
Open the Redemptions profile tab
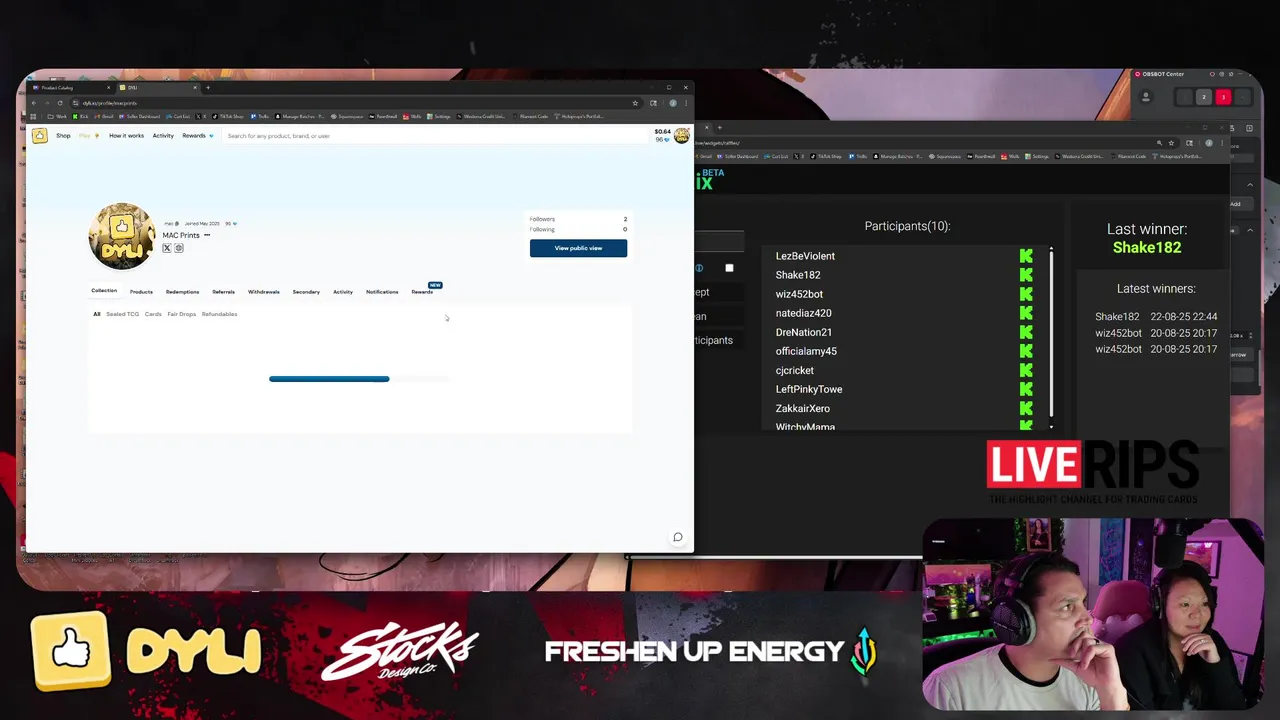pyautogui.click(x=182, y=292)
